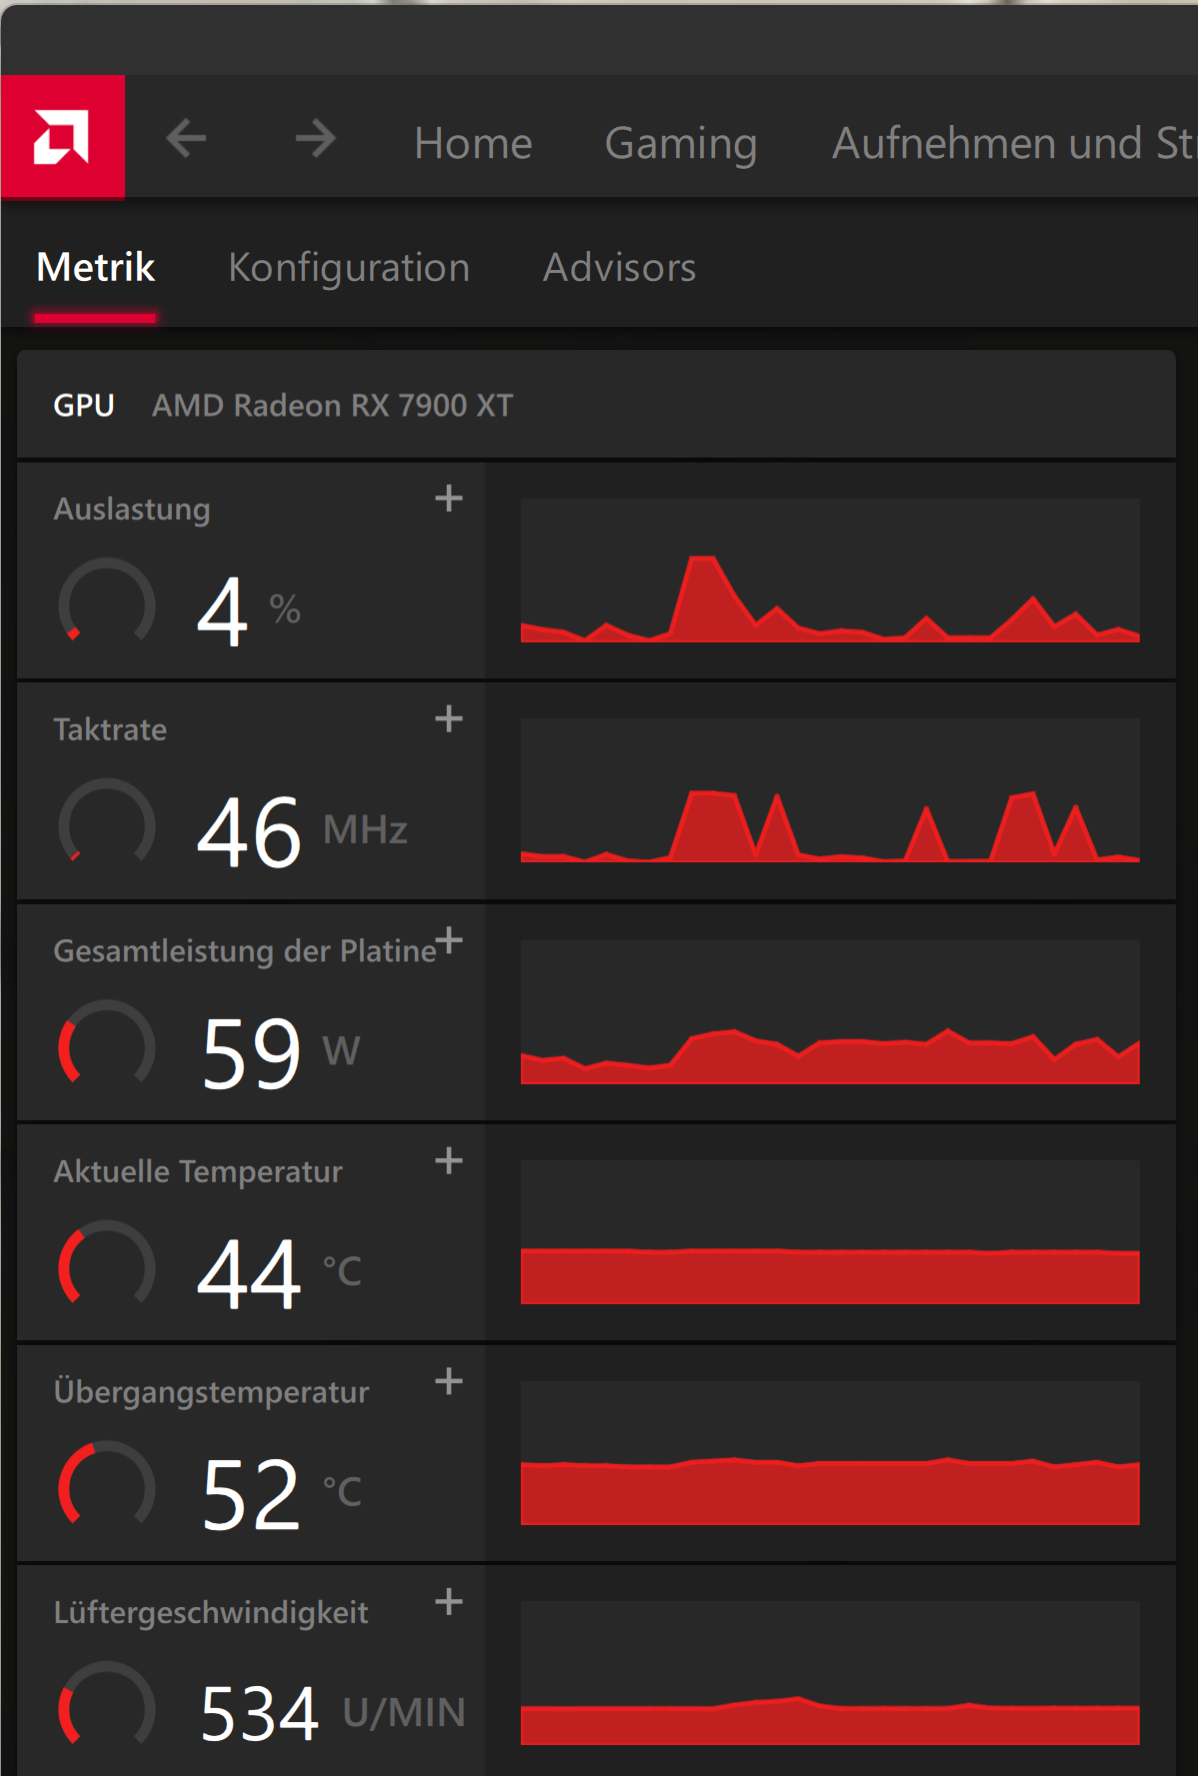Click the Aktuelle Temperatur label
The height and width of the screenshot is (1776, 1198).
point(198,1171)
